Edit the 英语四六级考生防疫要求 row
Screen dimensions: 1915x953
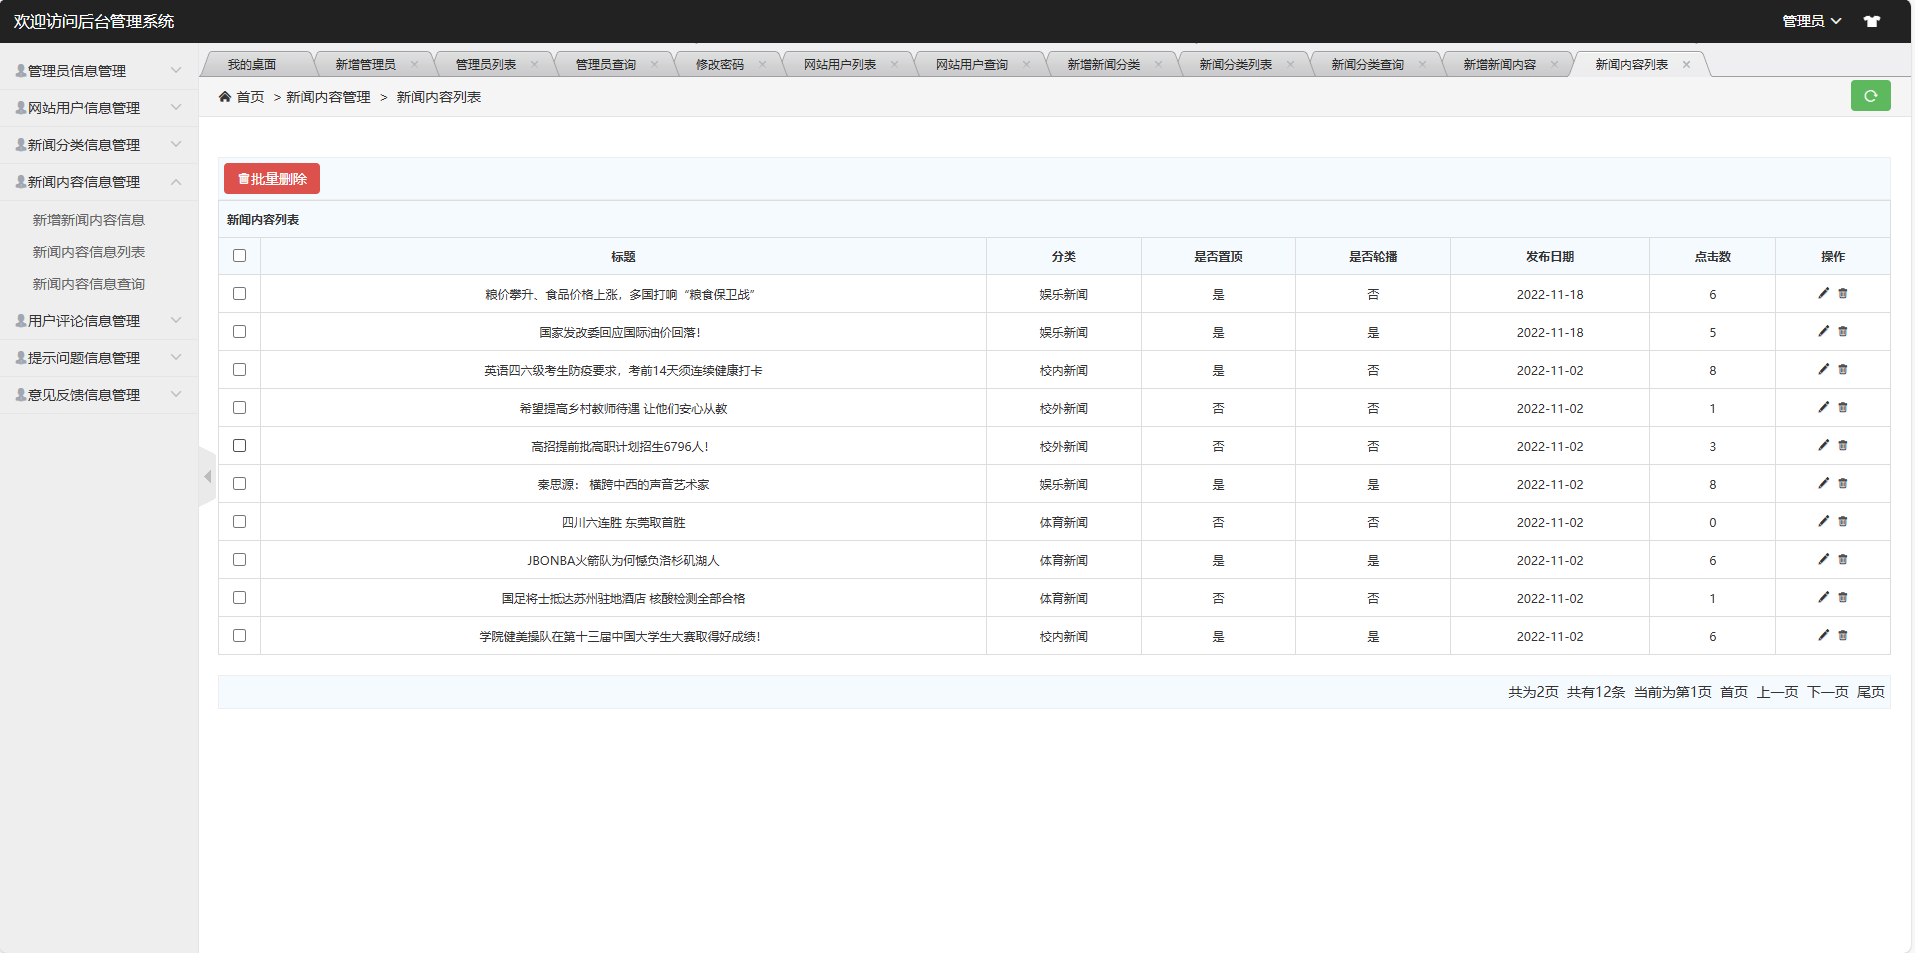pos(1823,369)
